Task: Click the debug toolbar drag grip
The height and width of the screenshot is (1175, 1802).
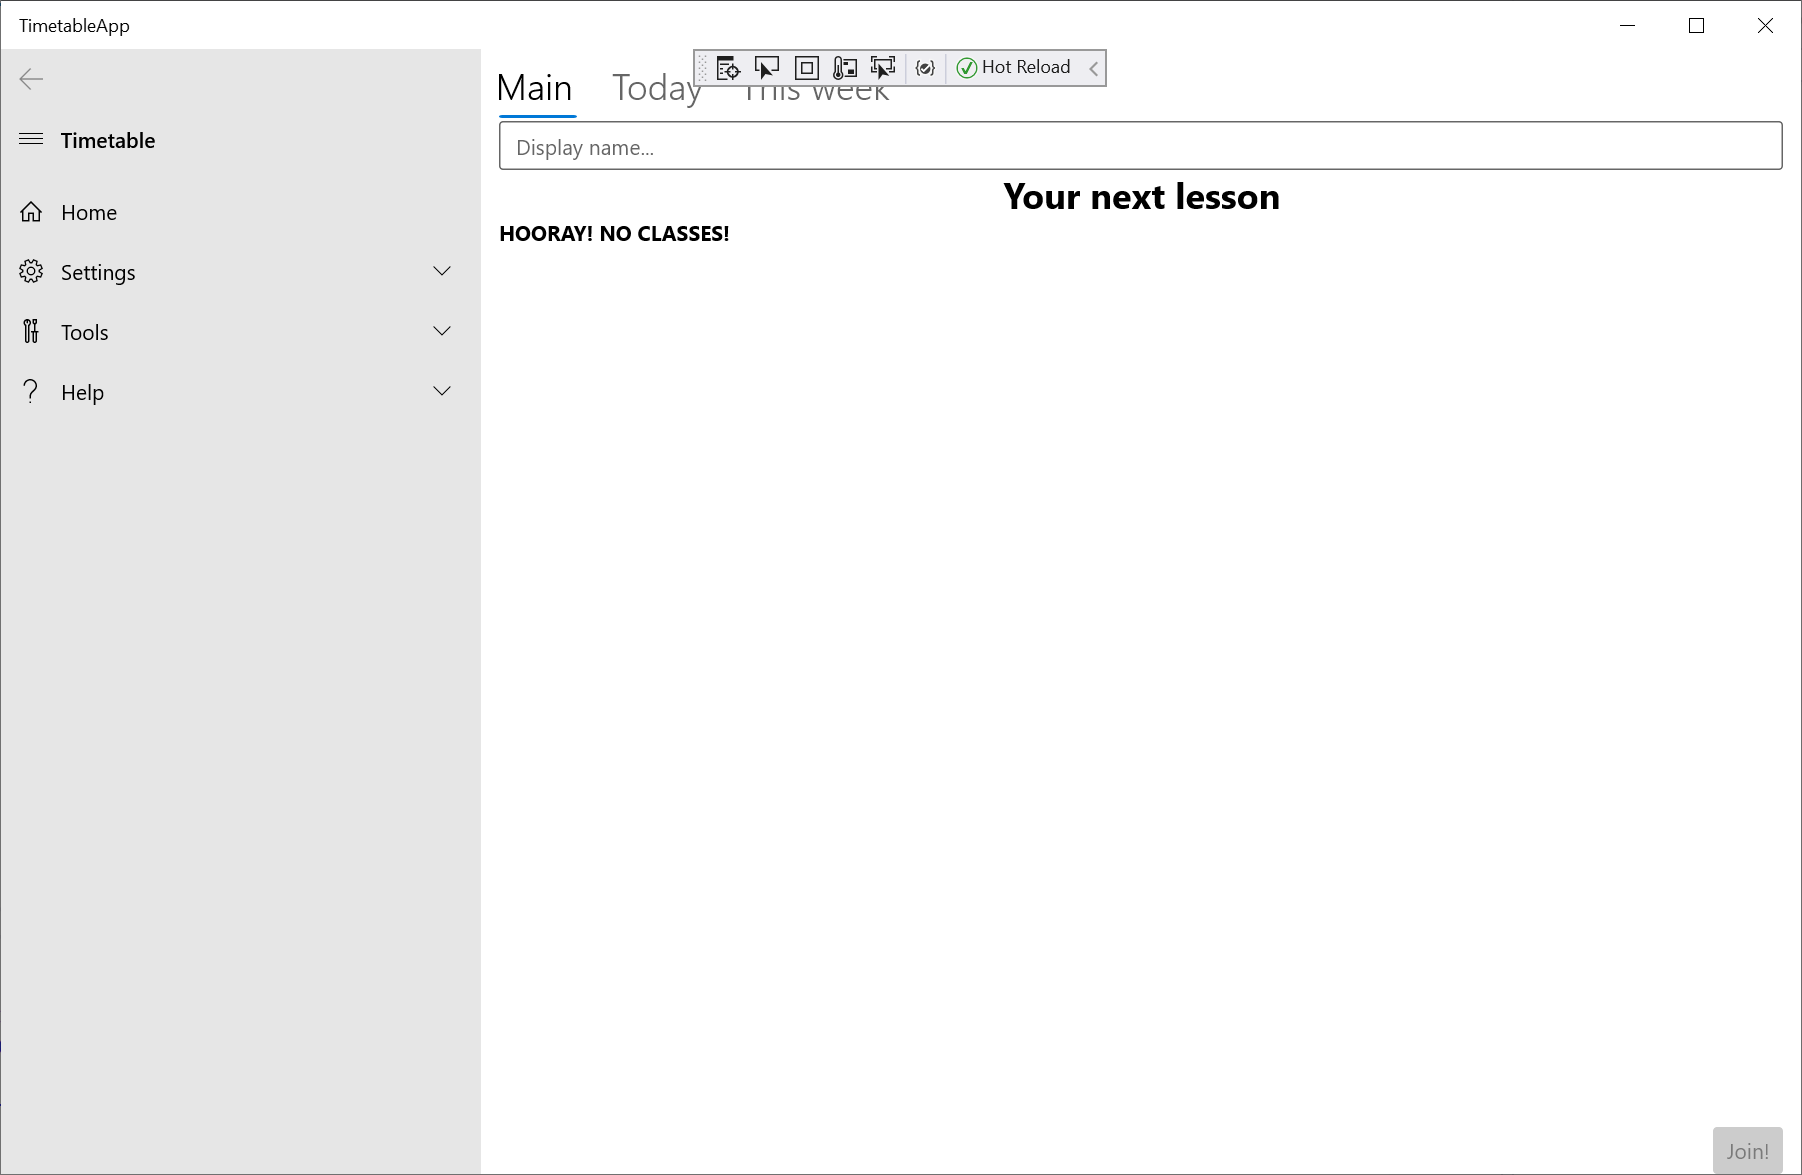Action: [702, 68]
